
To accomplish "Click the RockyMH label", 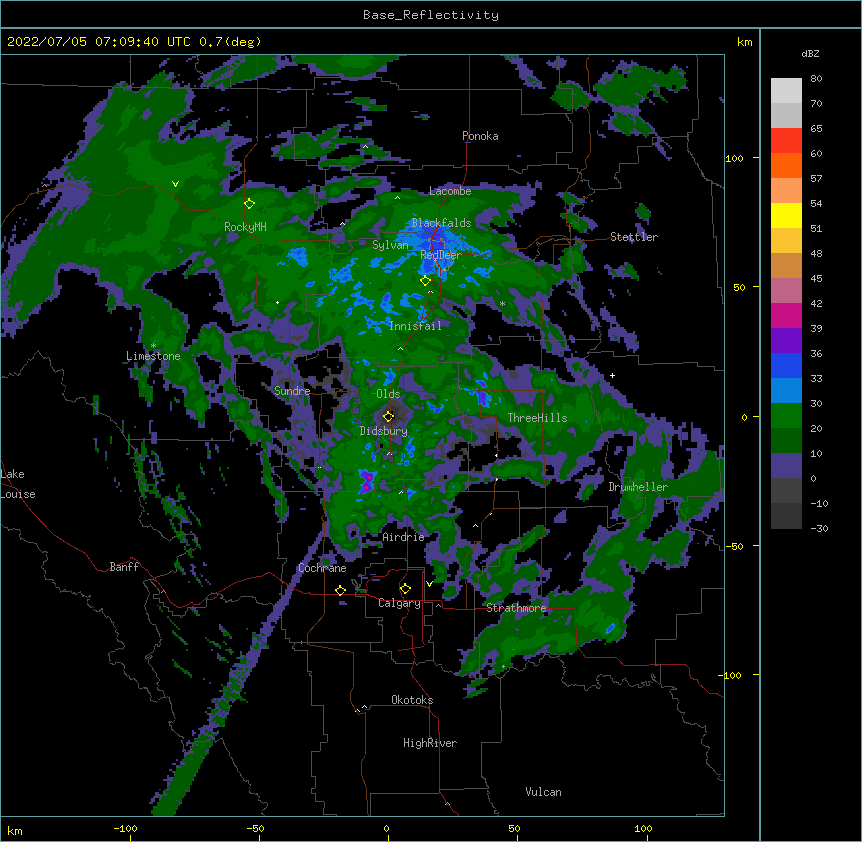I will pyautogui.click(x=245, y=227).
